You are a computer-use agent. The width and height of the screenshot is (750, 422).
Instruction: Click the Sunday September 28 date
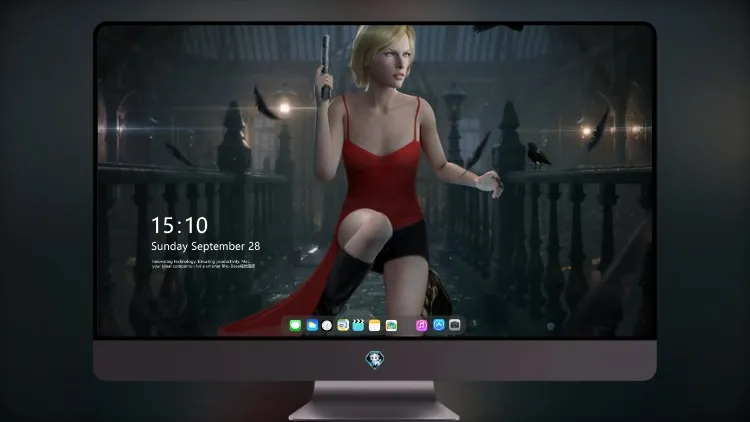click(x=206, y=246)
